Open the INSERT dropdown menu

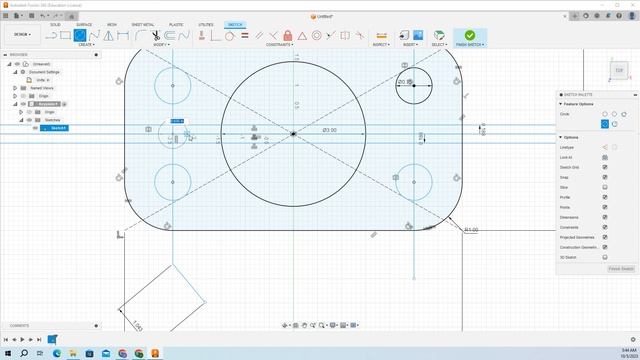click(x=410, y=44)
